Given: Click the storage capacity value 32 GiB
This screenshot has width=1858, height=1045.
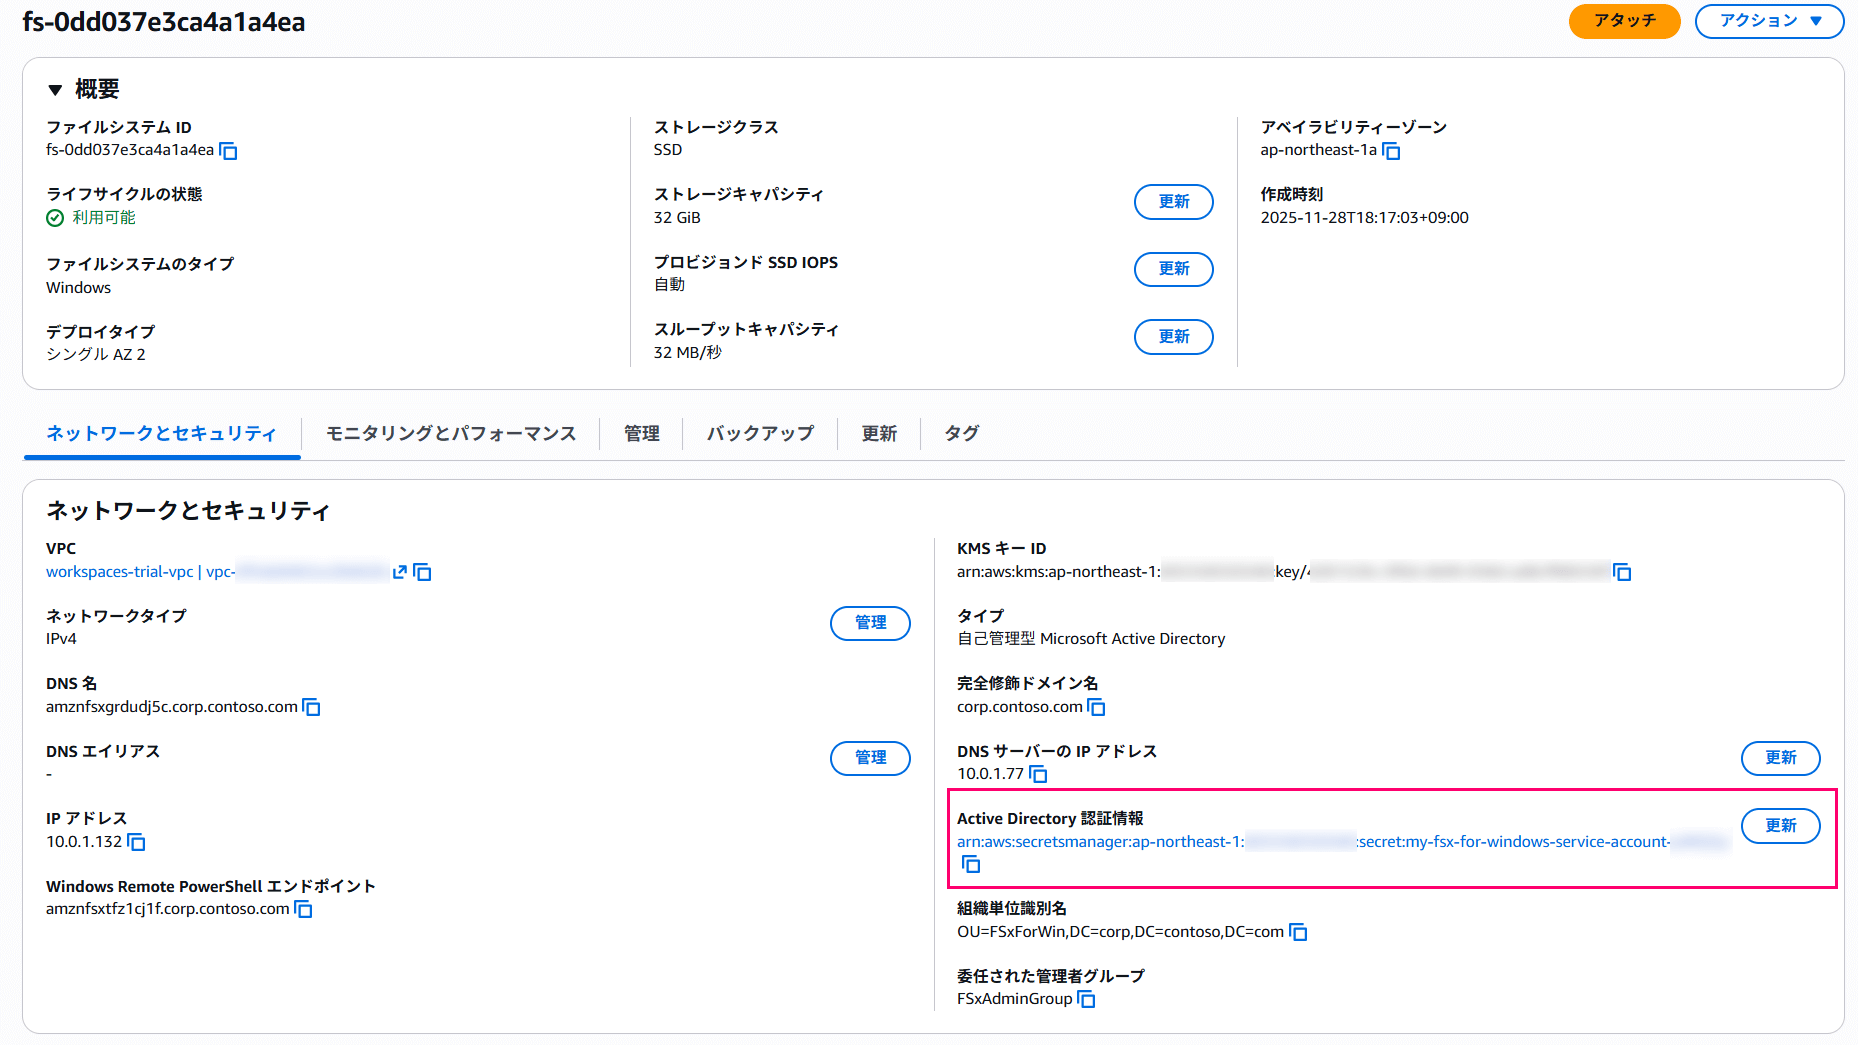Looking at the screenshot, I should 677,217.
